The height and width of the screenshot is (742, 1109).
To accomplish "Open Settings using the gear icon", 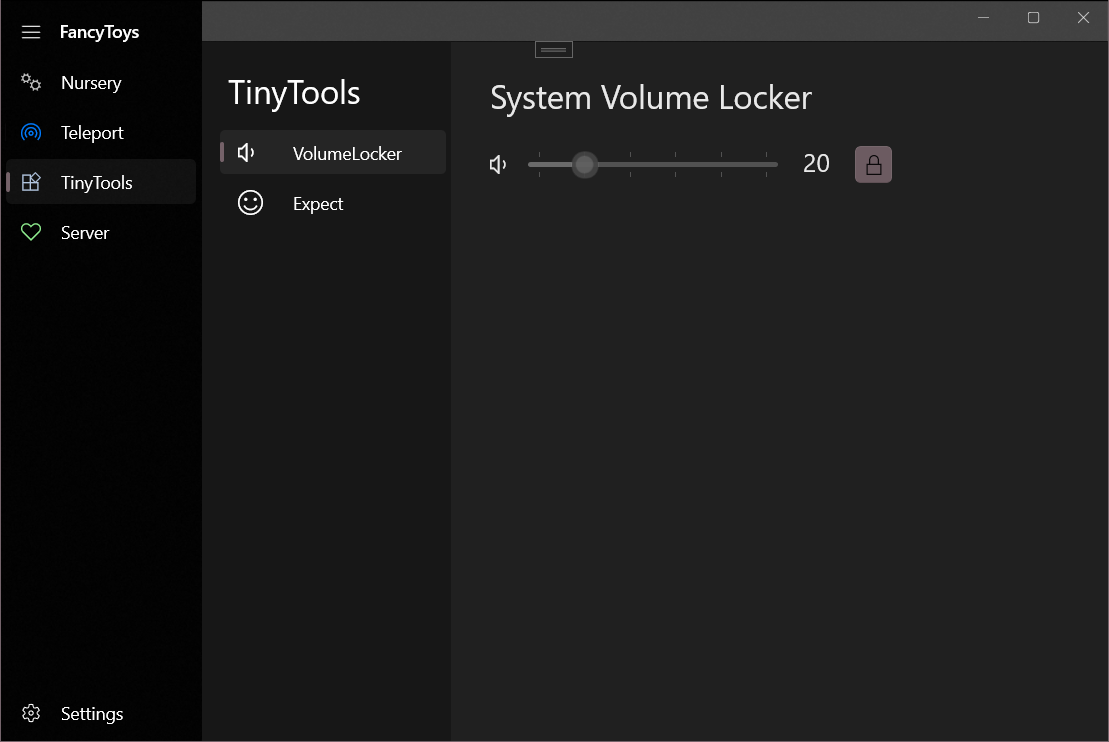I will click(x=30, y=713).
